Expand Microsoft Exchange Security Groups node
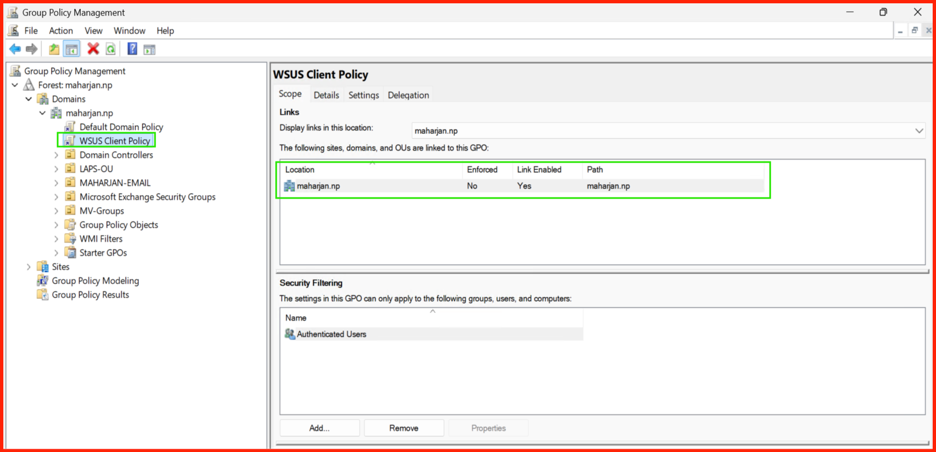The height and width of the screenshot is (452, 936). click(57, 196)
